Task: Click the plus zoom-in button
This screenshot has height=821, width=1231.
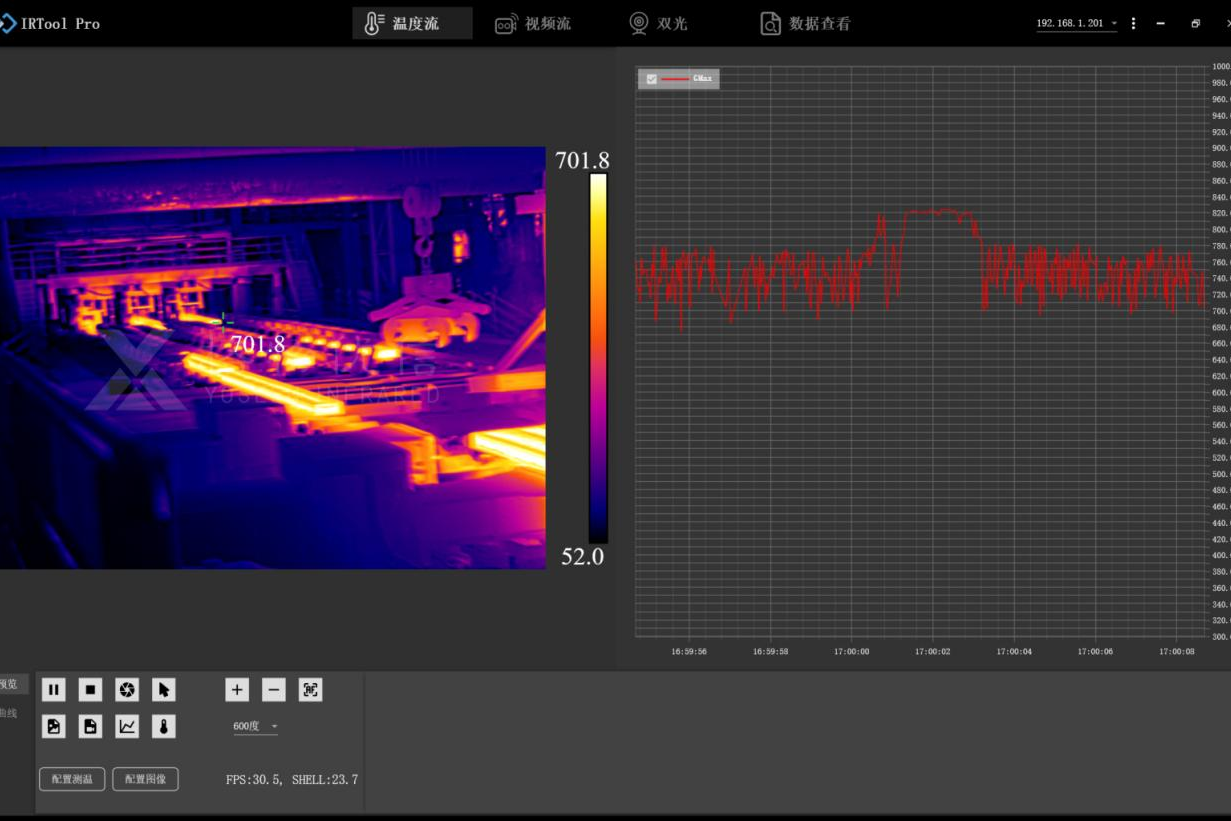Action: pyautogui.click(x=237, y=690)
